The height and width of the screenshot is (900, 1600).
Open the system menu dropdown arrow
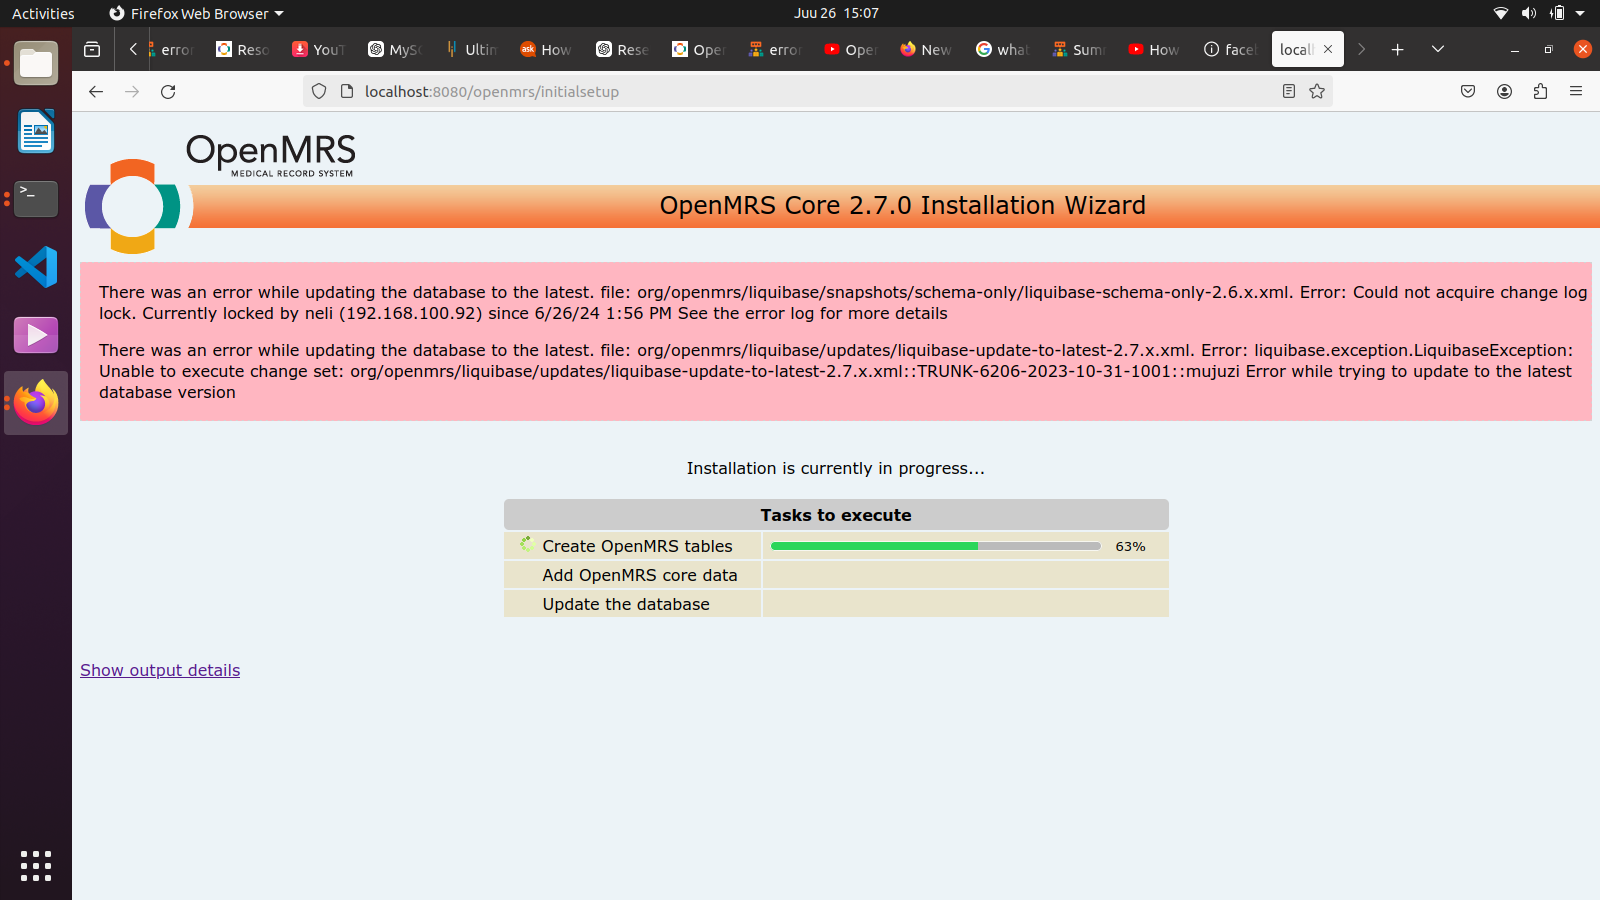tap(1580, 13)
